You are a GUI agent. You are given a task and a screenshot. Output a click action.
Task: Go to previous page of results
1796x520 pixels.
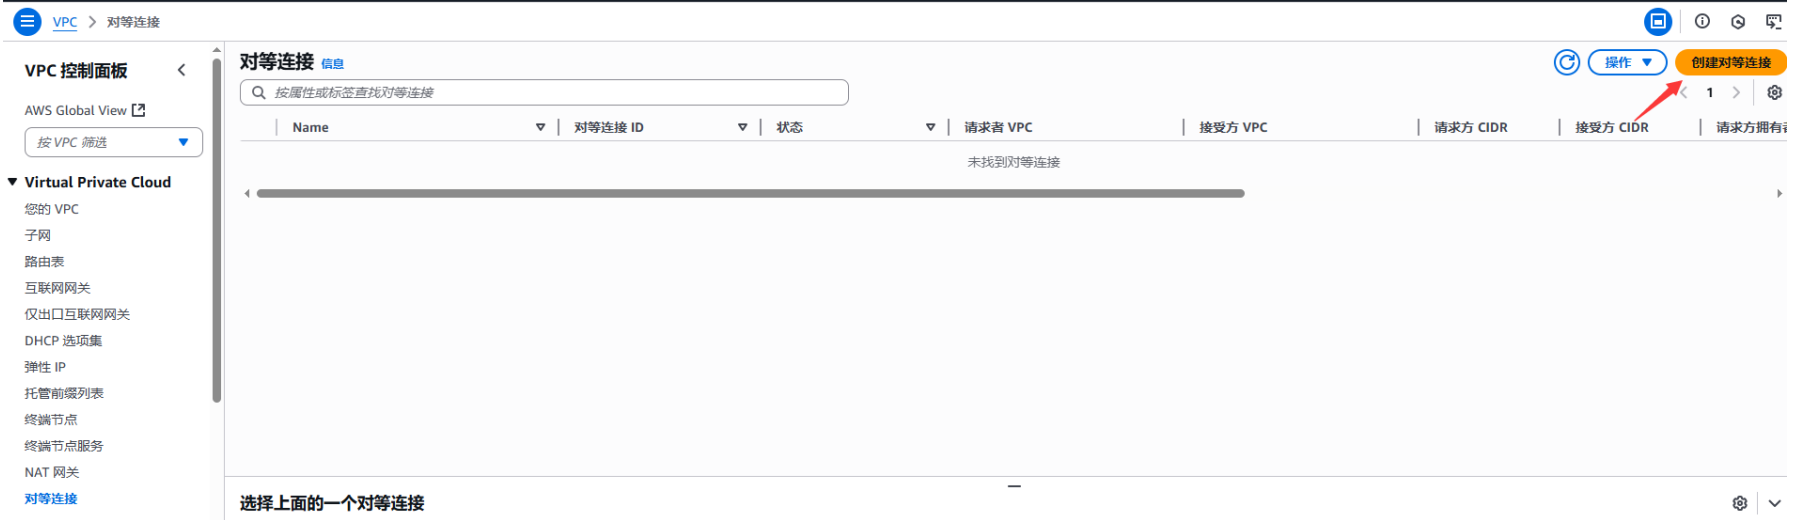(1684, 92)
